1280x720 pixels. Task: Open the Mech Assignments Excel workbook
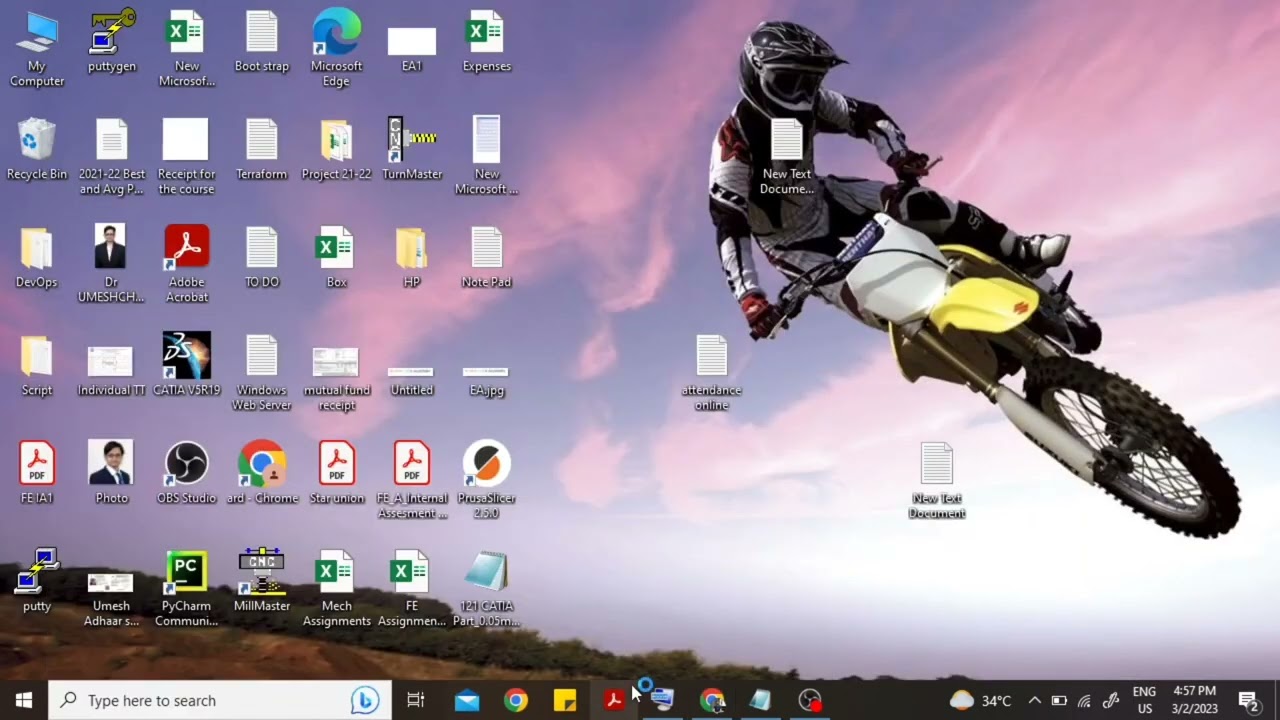337,588
